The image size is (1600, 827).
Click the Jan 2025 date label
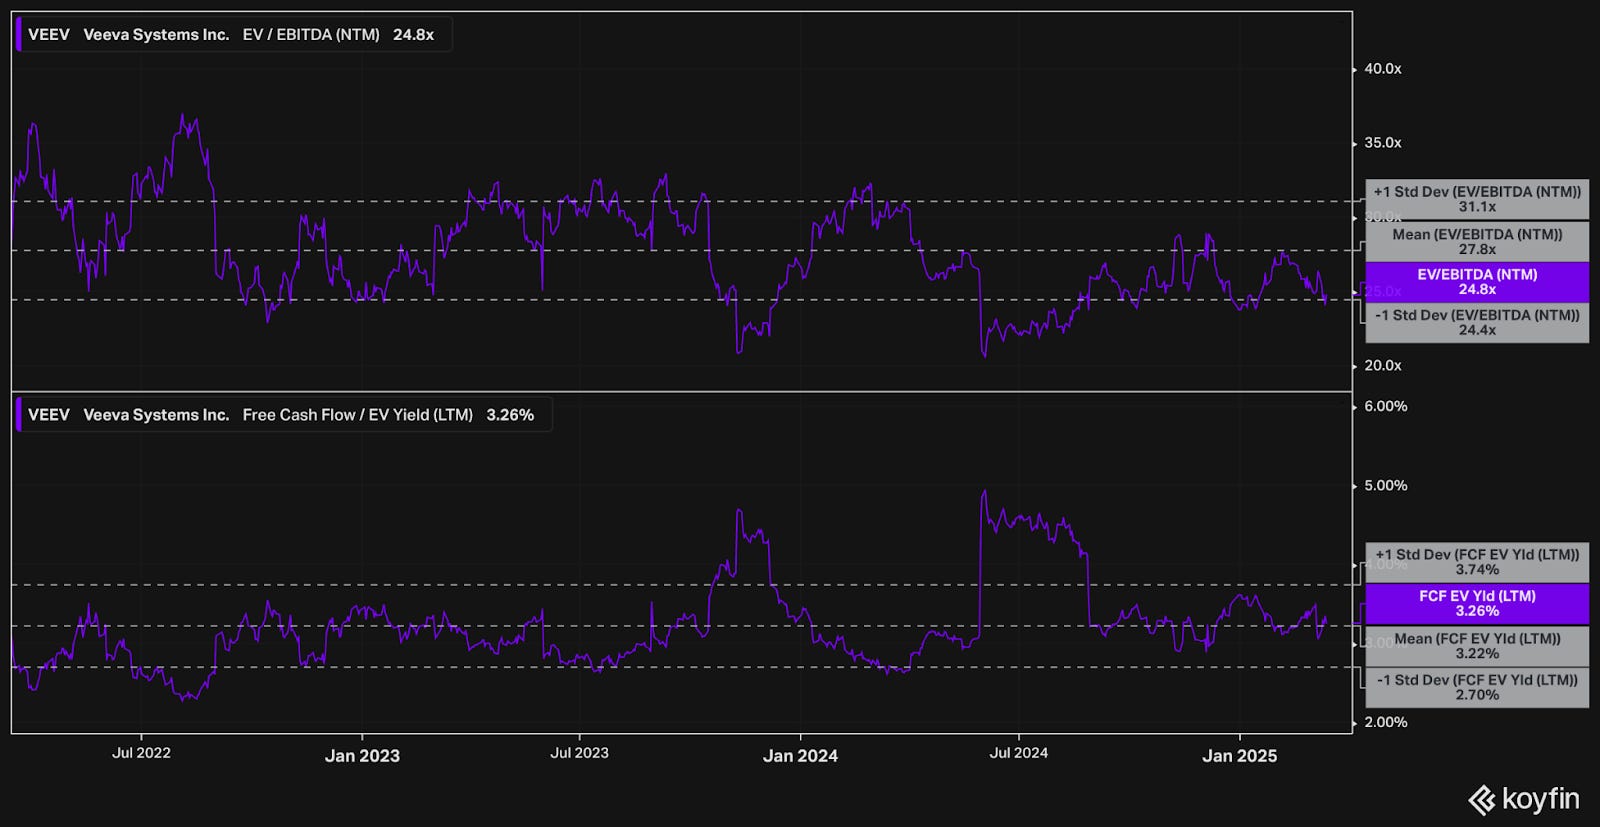coord(1239,756)
